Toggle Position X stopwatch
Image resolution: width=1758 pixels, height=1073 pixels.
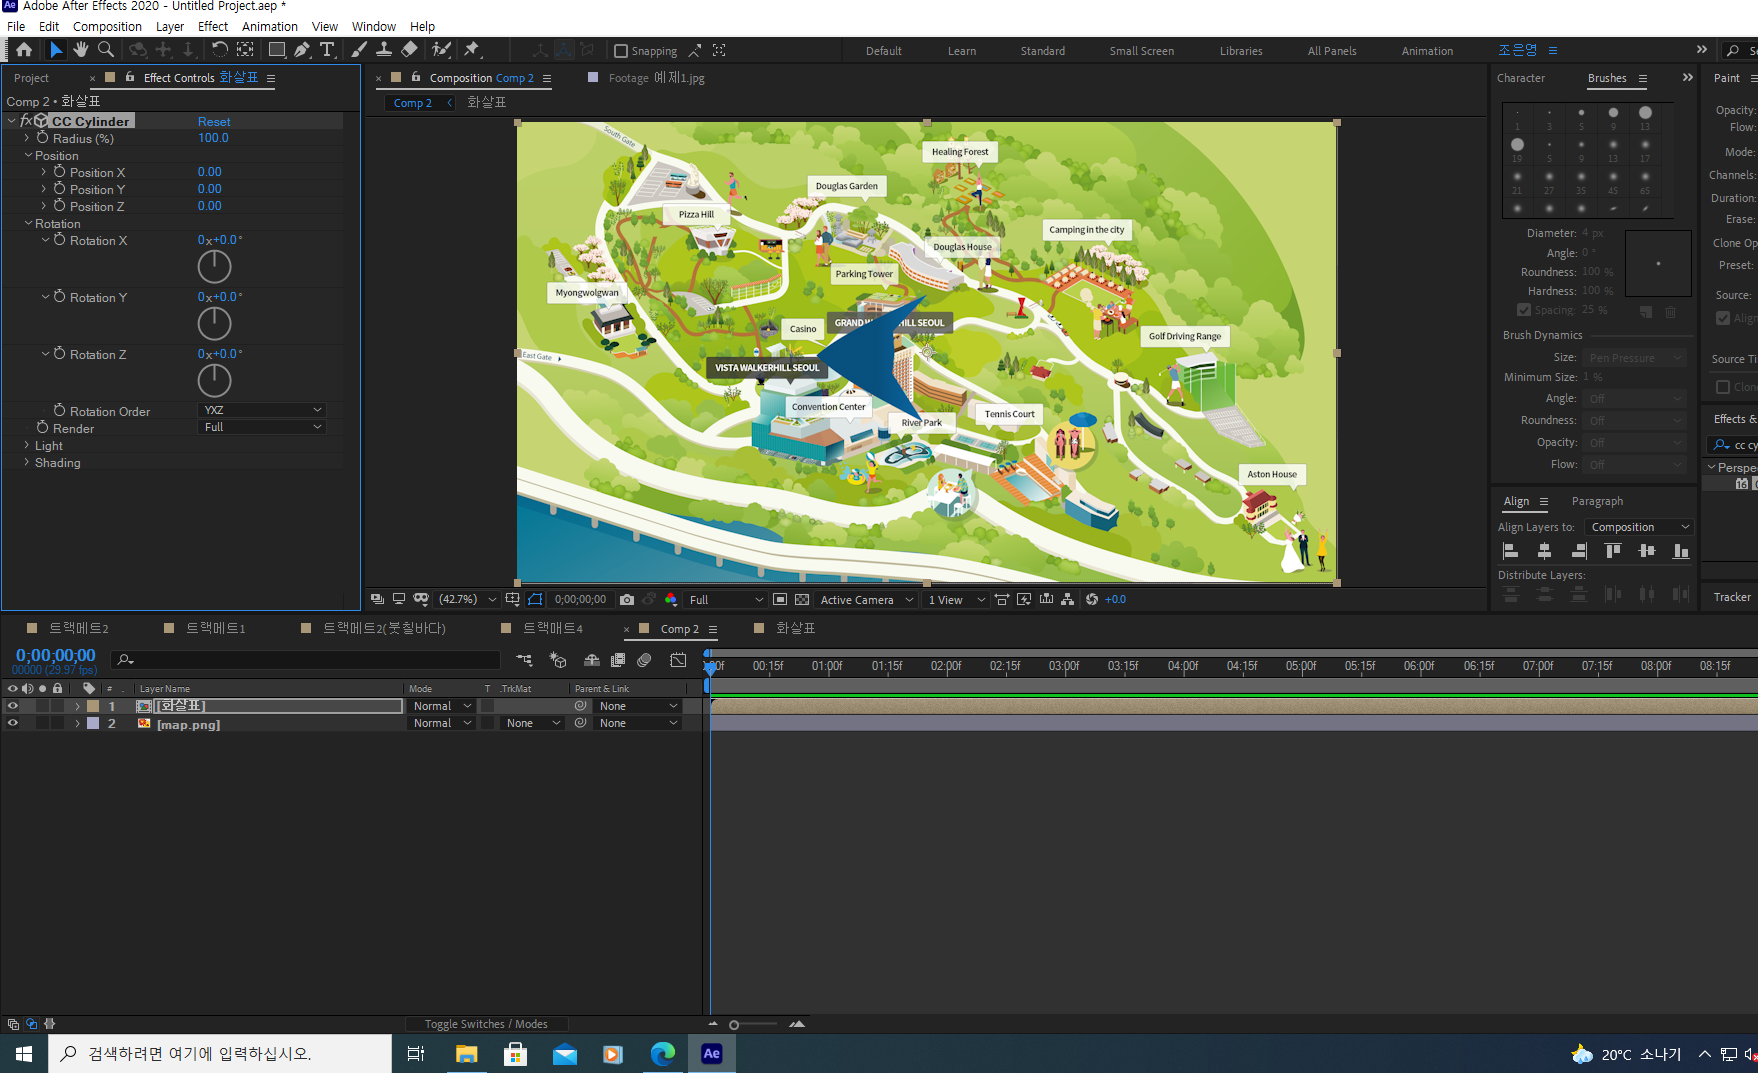60,172
